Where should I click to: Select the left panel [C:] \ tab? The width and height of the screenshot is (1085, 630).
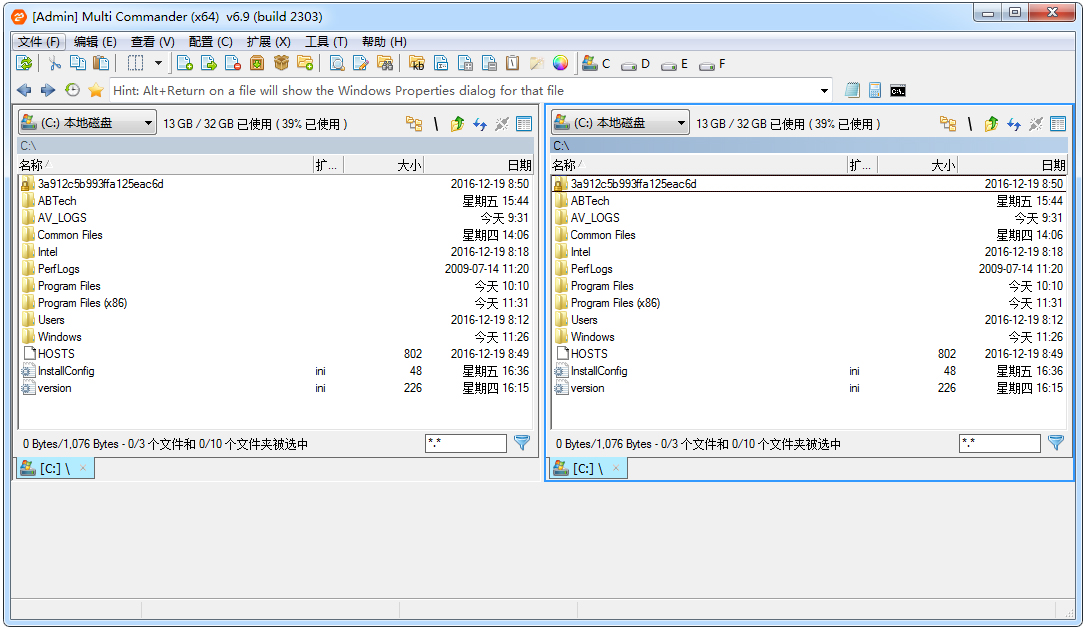click(x=55, y=469)
